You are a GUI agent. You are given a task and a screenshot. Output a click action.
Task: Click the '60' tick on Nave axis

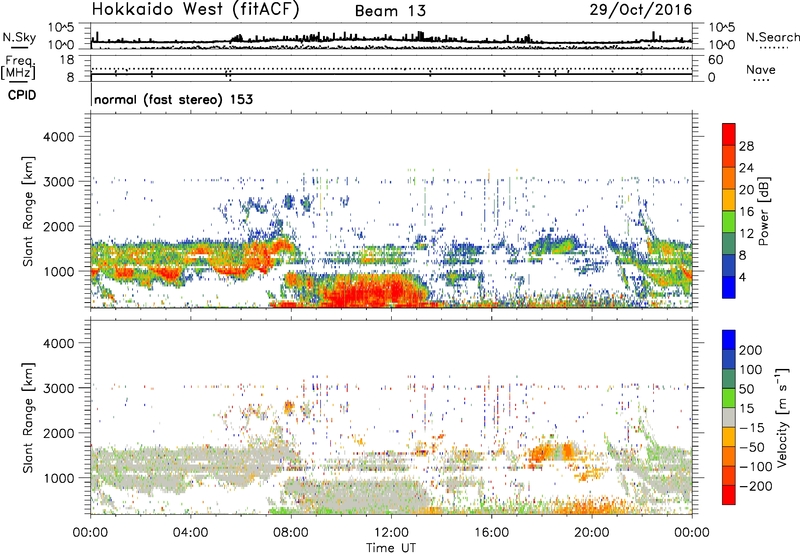coord(715,60)
